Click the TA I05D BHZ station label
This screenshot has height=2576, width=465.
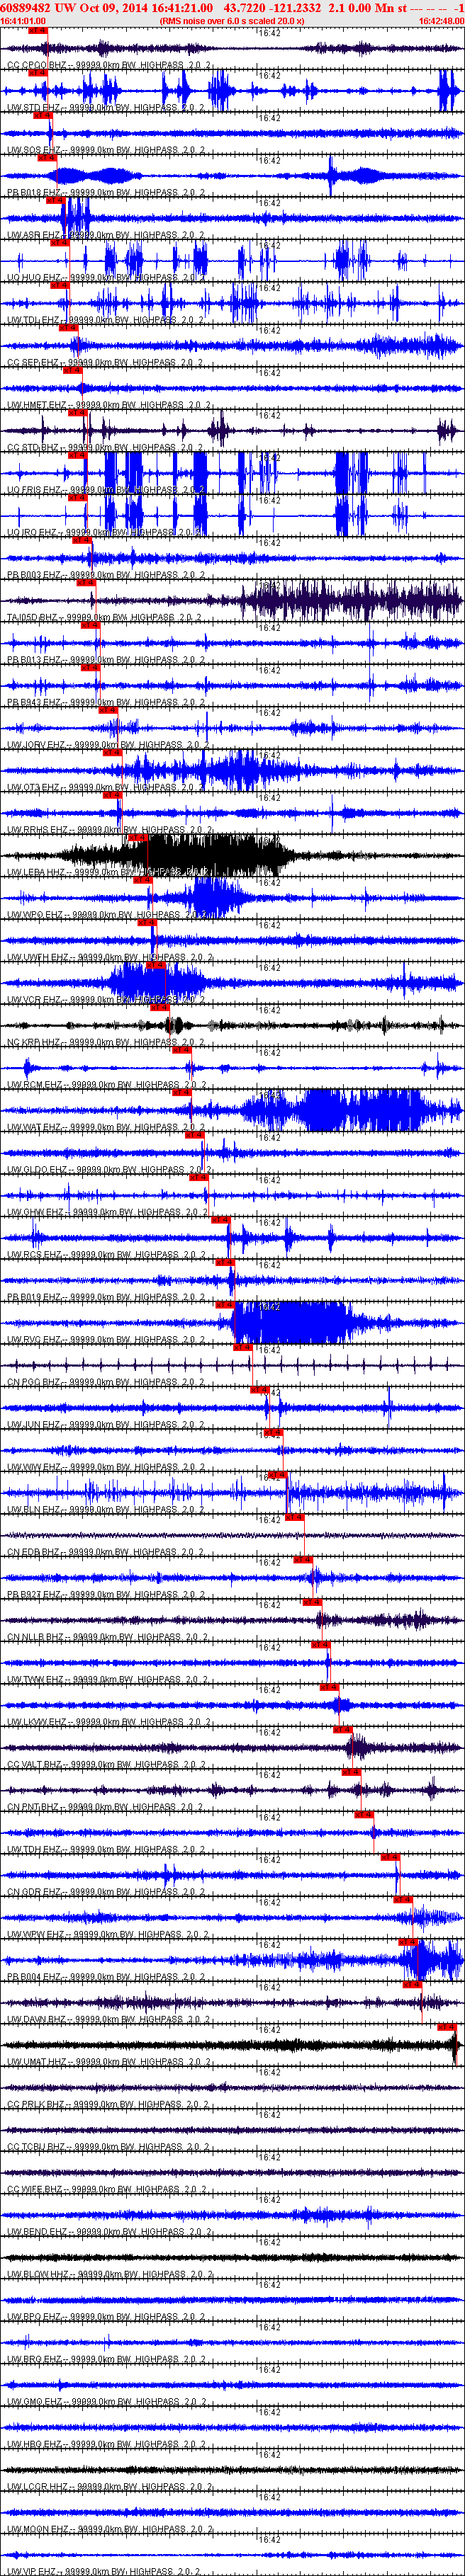tap(106, 618)
